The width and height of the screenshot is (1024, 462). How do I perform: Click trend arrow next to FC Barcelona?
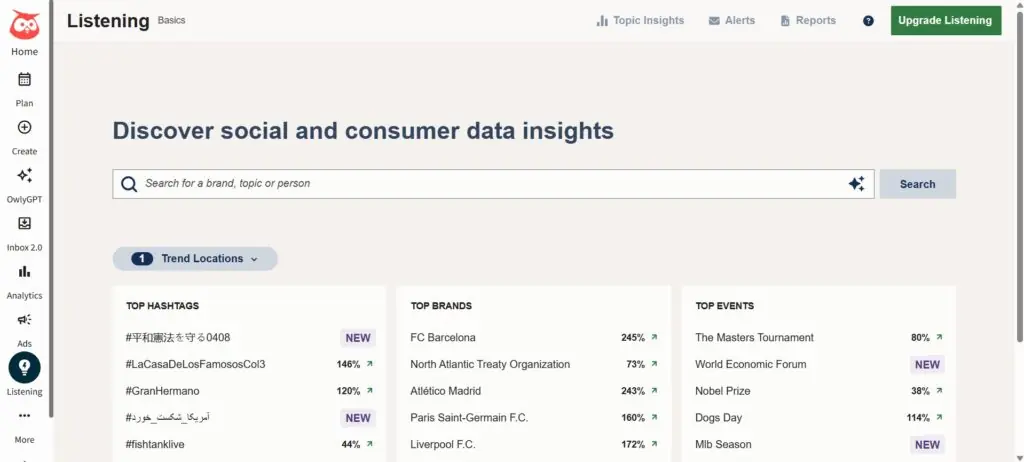click(654, 338)
